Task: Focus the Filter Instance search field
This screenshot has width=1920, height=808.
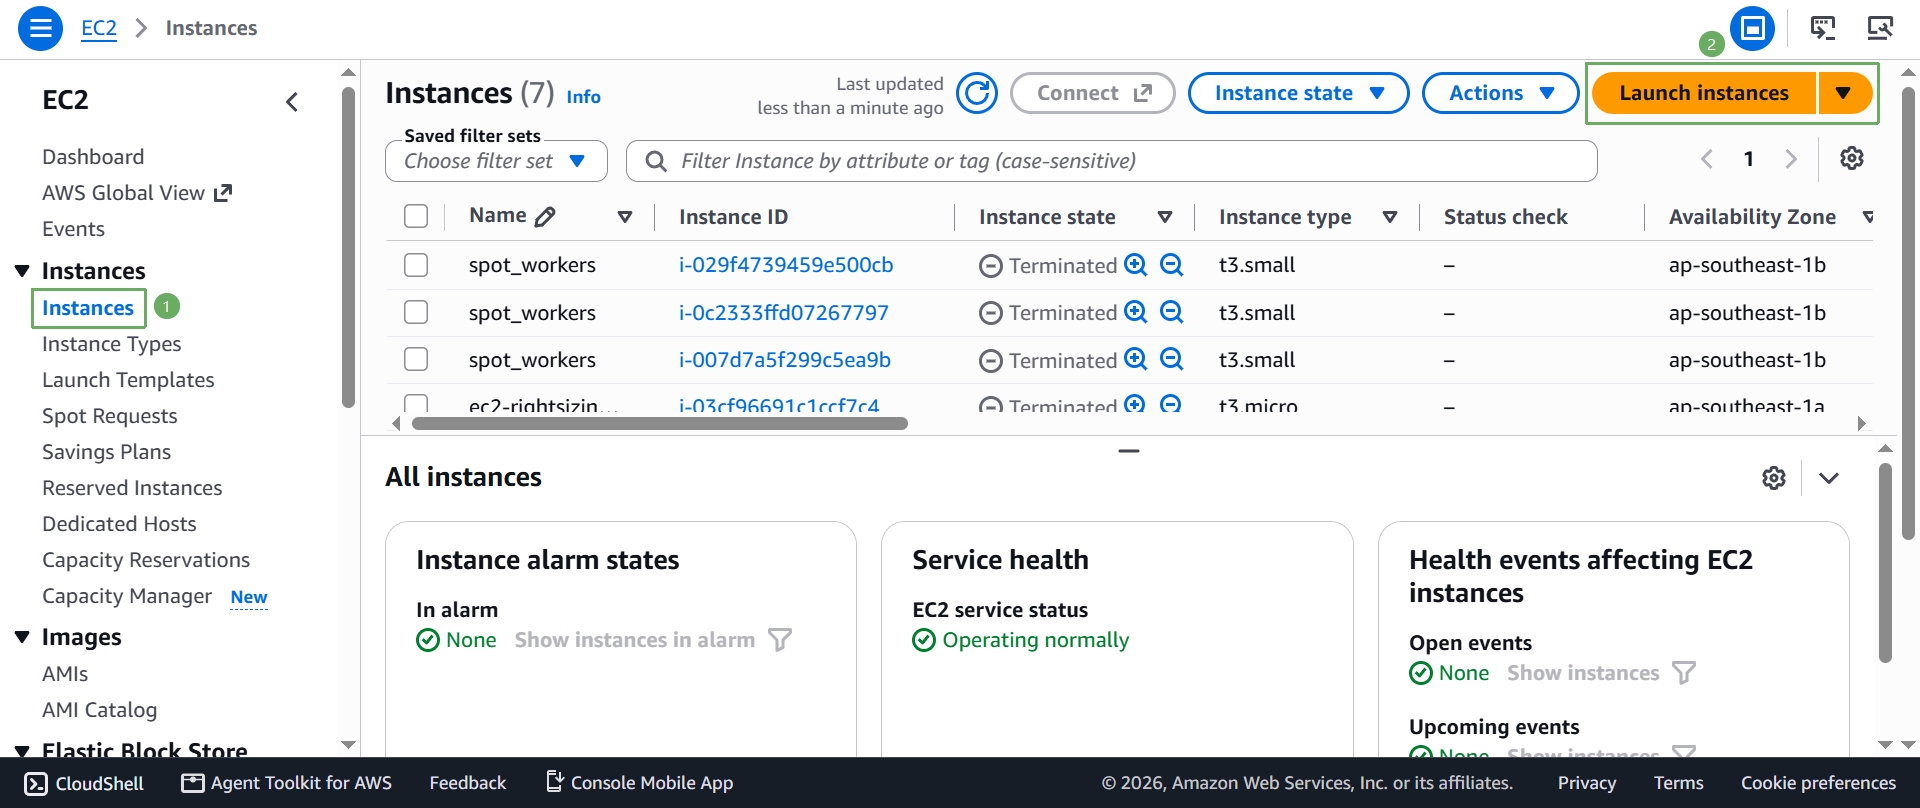Action: point(1112,161)
